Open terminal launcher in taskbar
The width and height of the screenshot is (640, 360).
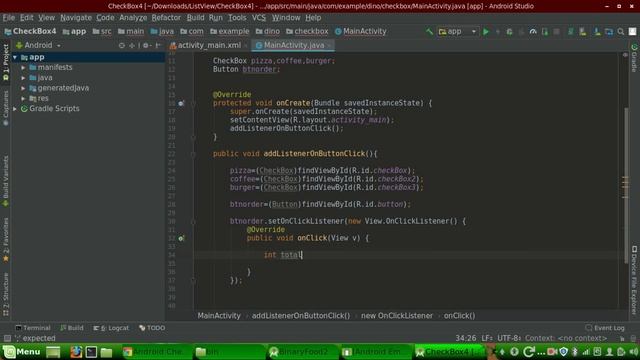point(91,351)
